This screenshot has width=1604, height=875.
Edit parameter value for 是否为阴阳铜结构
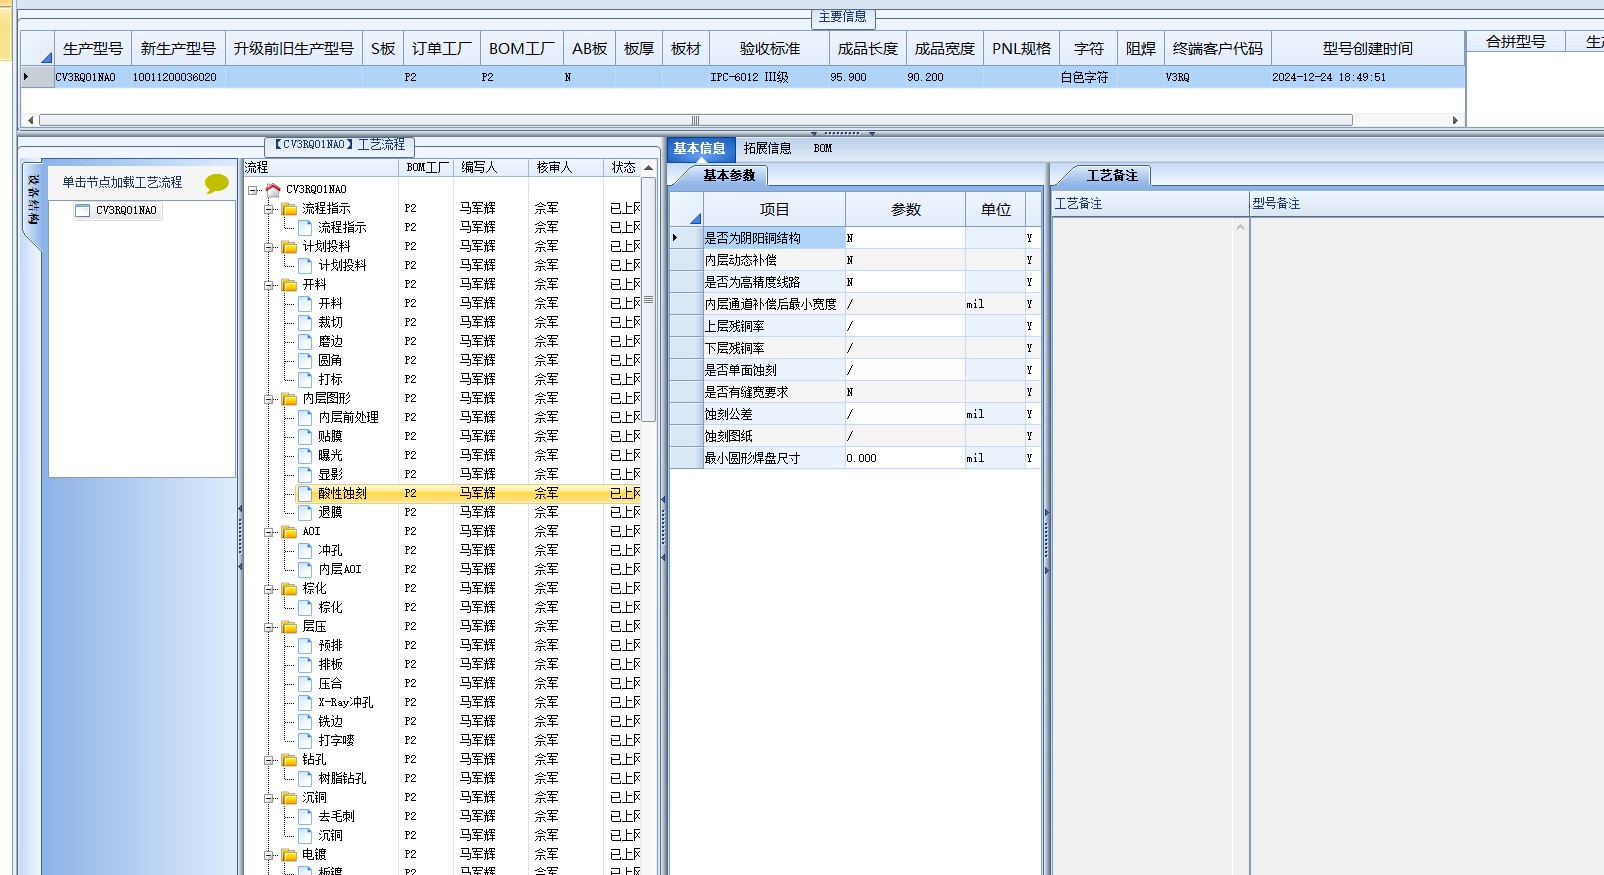[905, 238]
